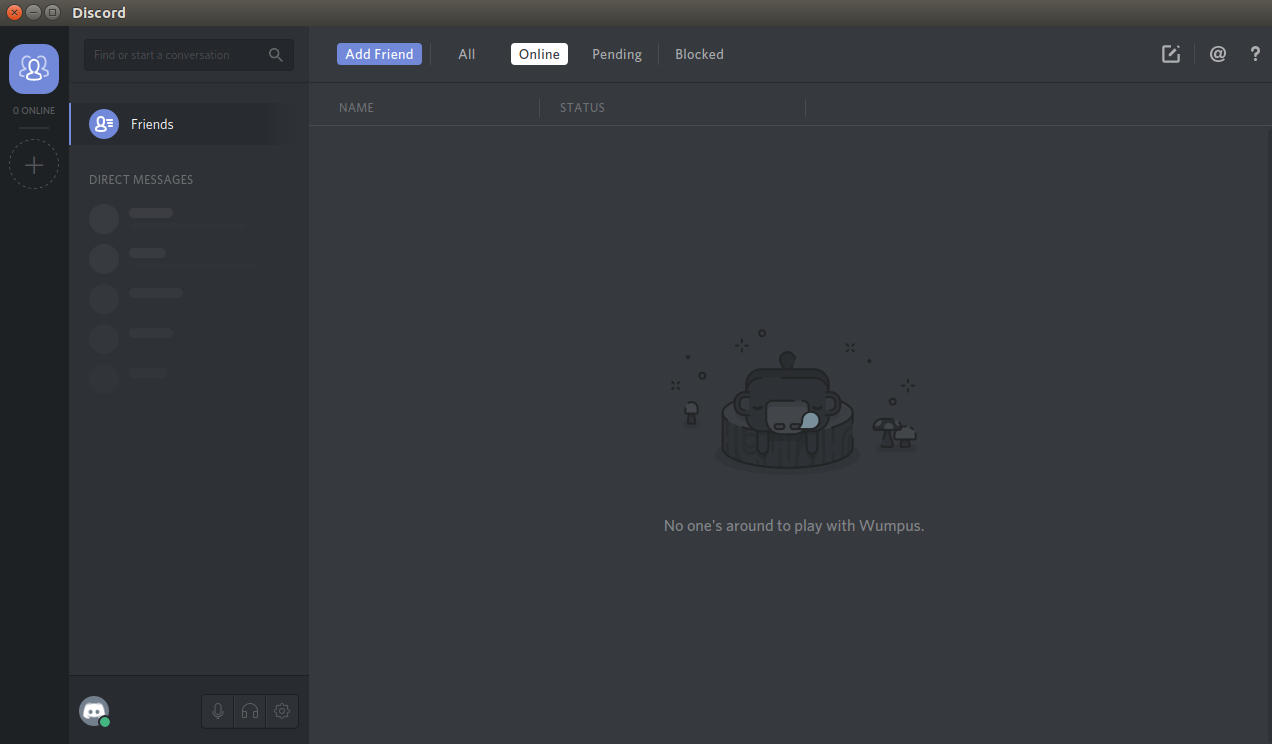
Task: Mute your microphone
Action: [x=217, y=711]
